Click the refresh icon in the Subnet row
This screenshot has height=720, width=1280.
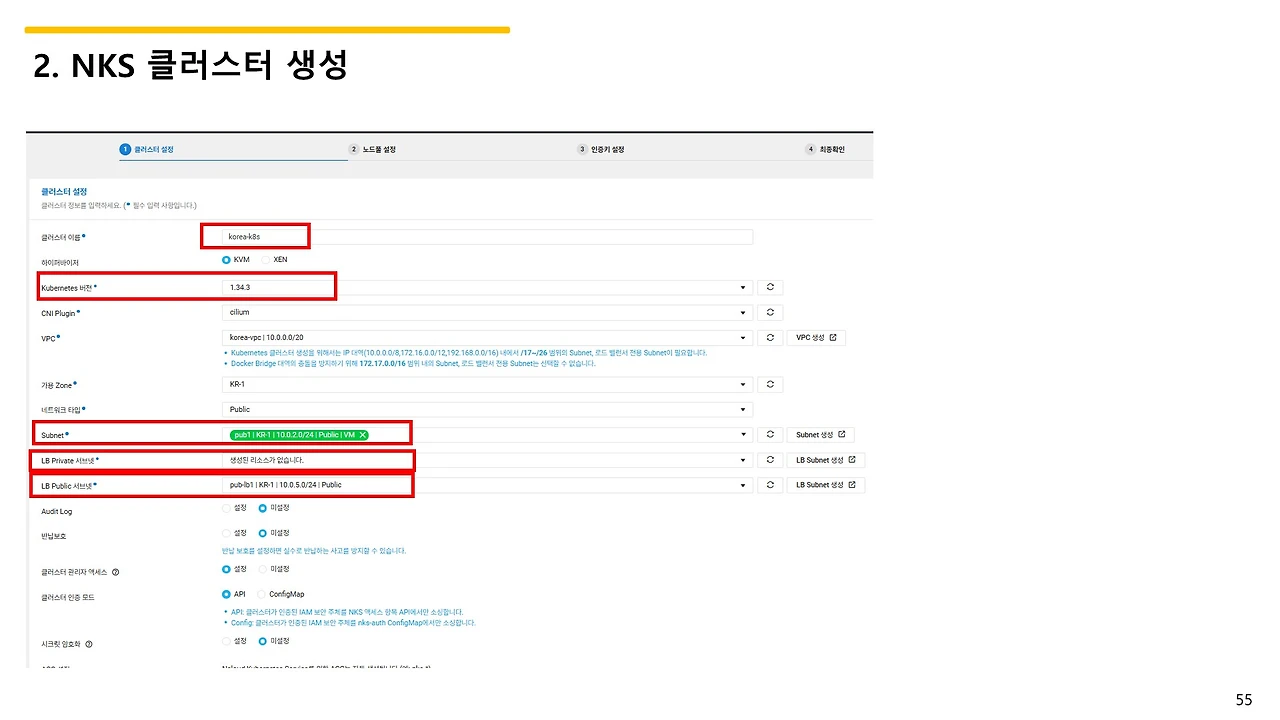coord(770,435)
